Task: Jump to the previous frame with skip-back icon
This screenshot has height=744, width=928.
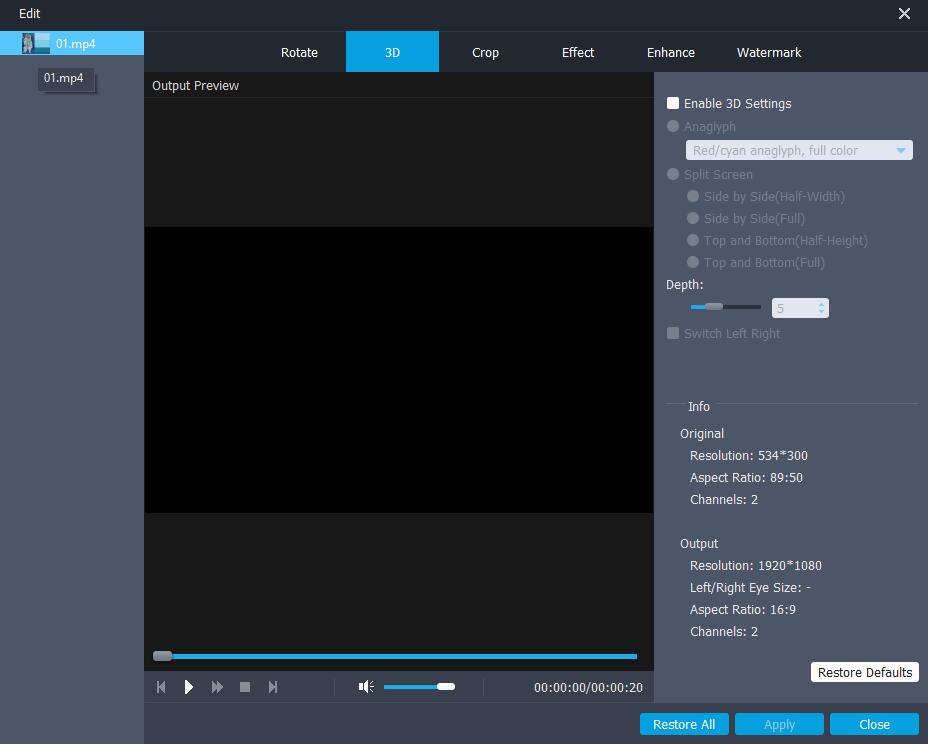Action: pos(161,687)
